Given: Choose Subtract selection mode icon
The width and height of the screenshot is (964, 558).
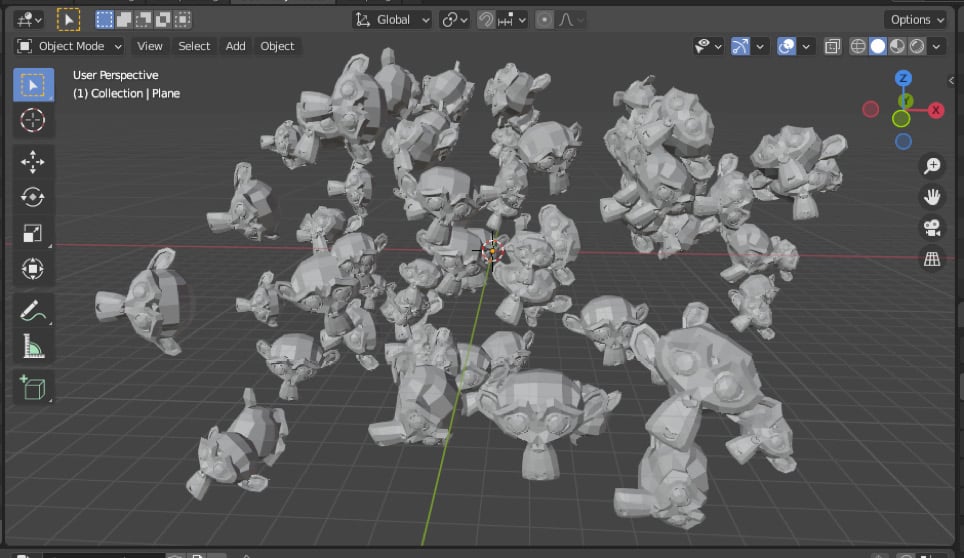Looking at the screenshot, I should pyautogui.click(x=143, y=20).
